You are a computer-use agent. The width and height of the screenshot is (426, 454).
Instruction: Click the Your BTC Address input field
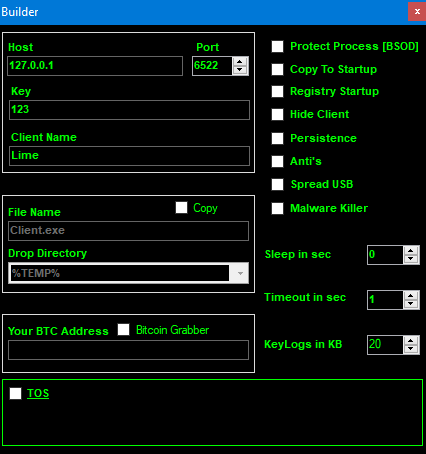[128, 350]
